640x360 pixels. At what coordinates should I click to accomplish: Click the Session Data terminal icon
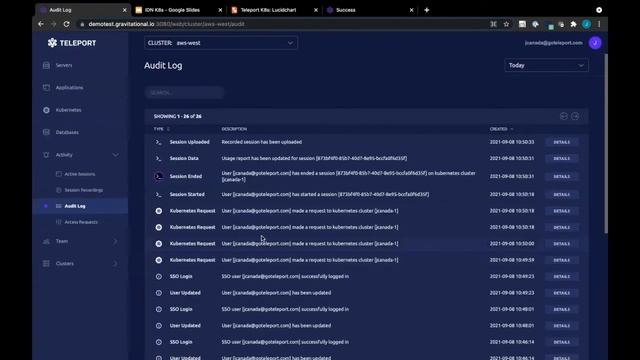(x=159, y=159)
